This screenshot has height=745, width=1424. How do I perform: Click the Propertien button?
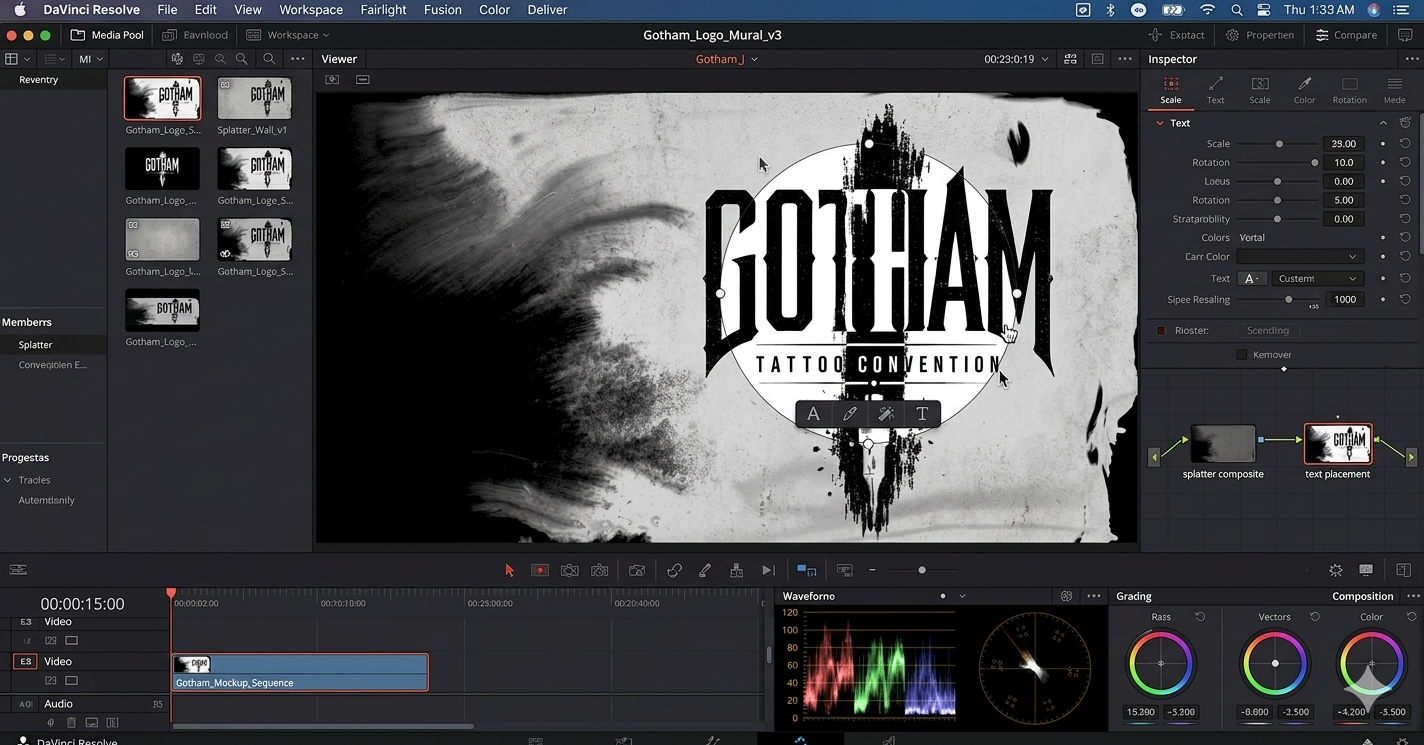1260,35
